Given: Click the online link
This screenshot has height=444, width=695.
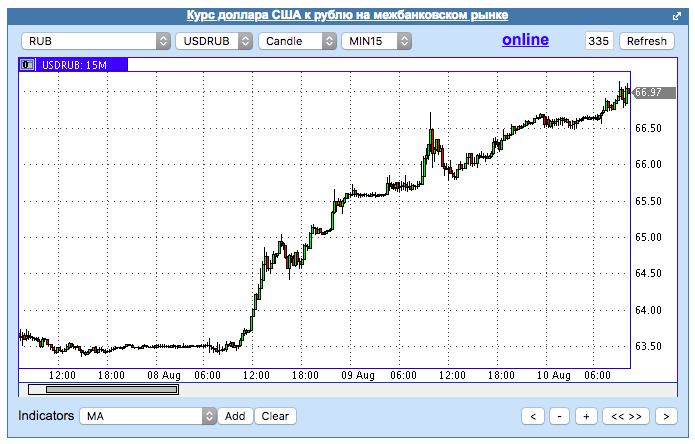Looking at the screenshot, I should click(x=525, y=40).
